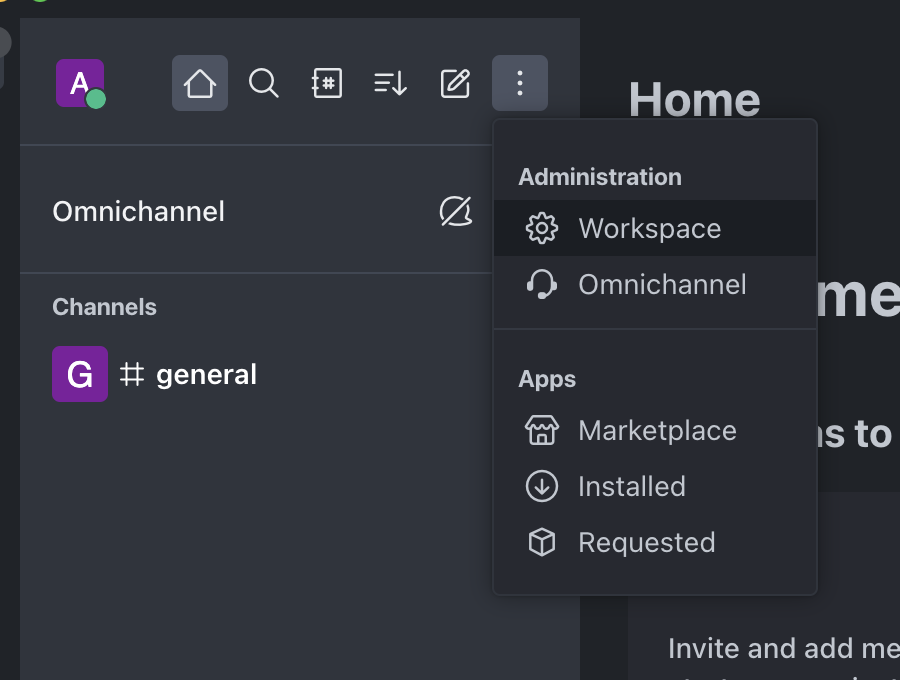The height and width of the screenshot is (680, 900).
Task: Click the general channel G avatar
Action: [80, 374]
